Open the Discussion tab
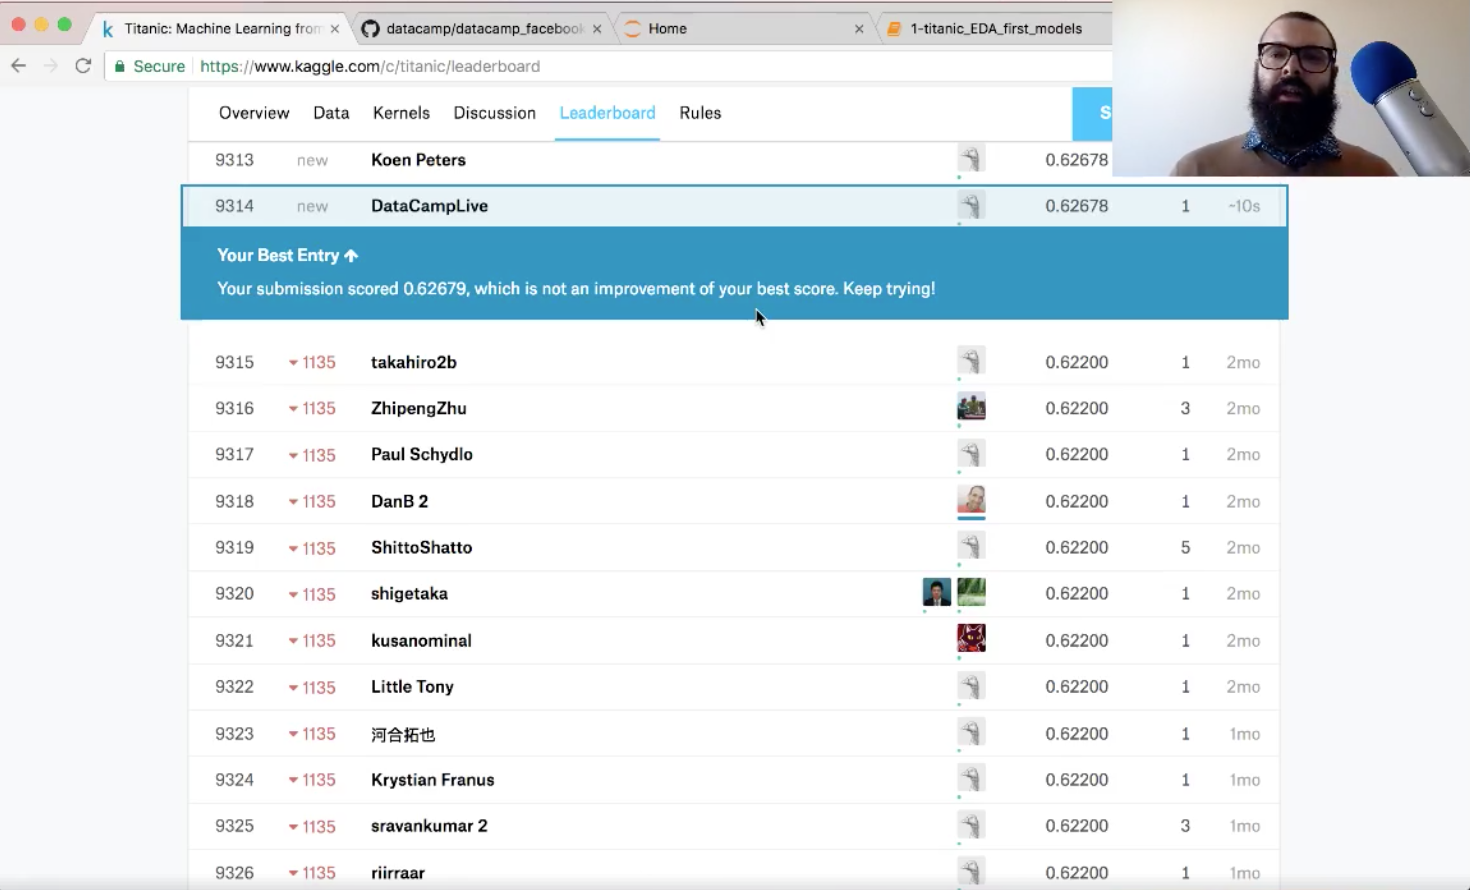 pos(495,113)
